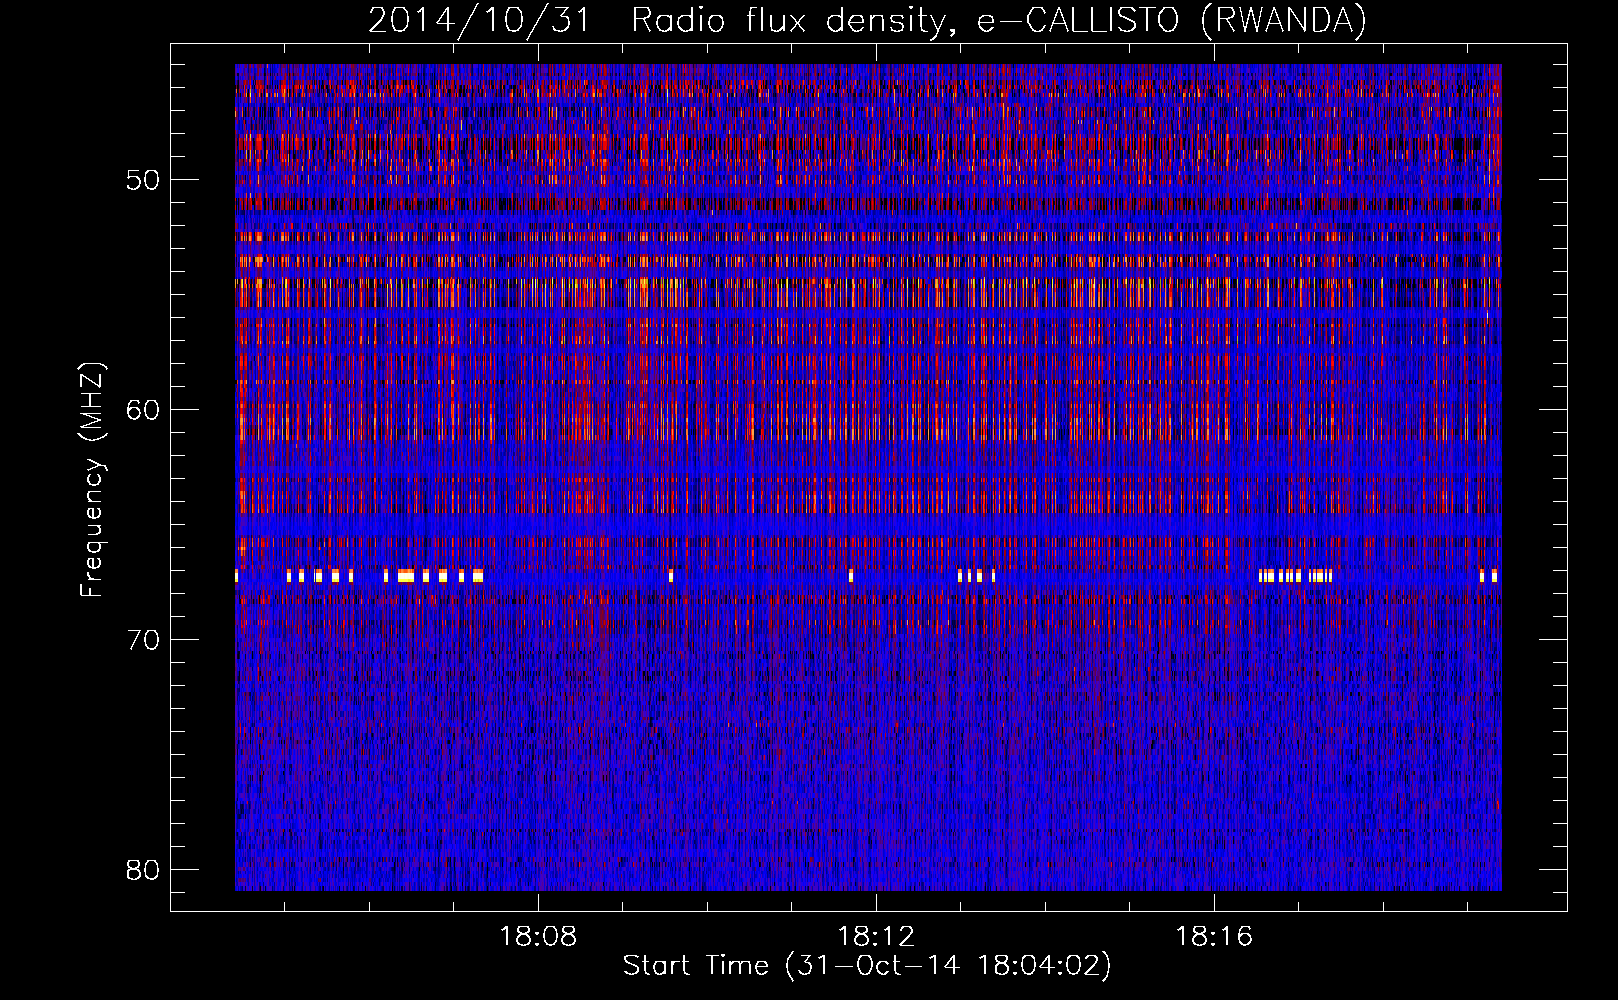Click the 18:16 time tick label
1618x1000 pixels.
pos(1214,937)
